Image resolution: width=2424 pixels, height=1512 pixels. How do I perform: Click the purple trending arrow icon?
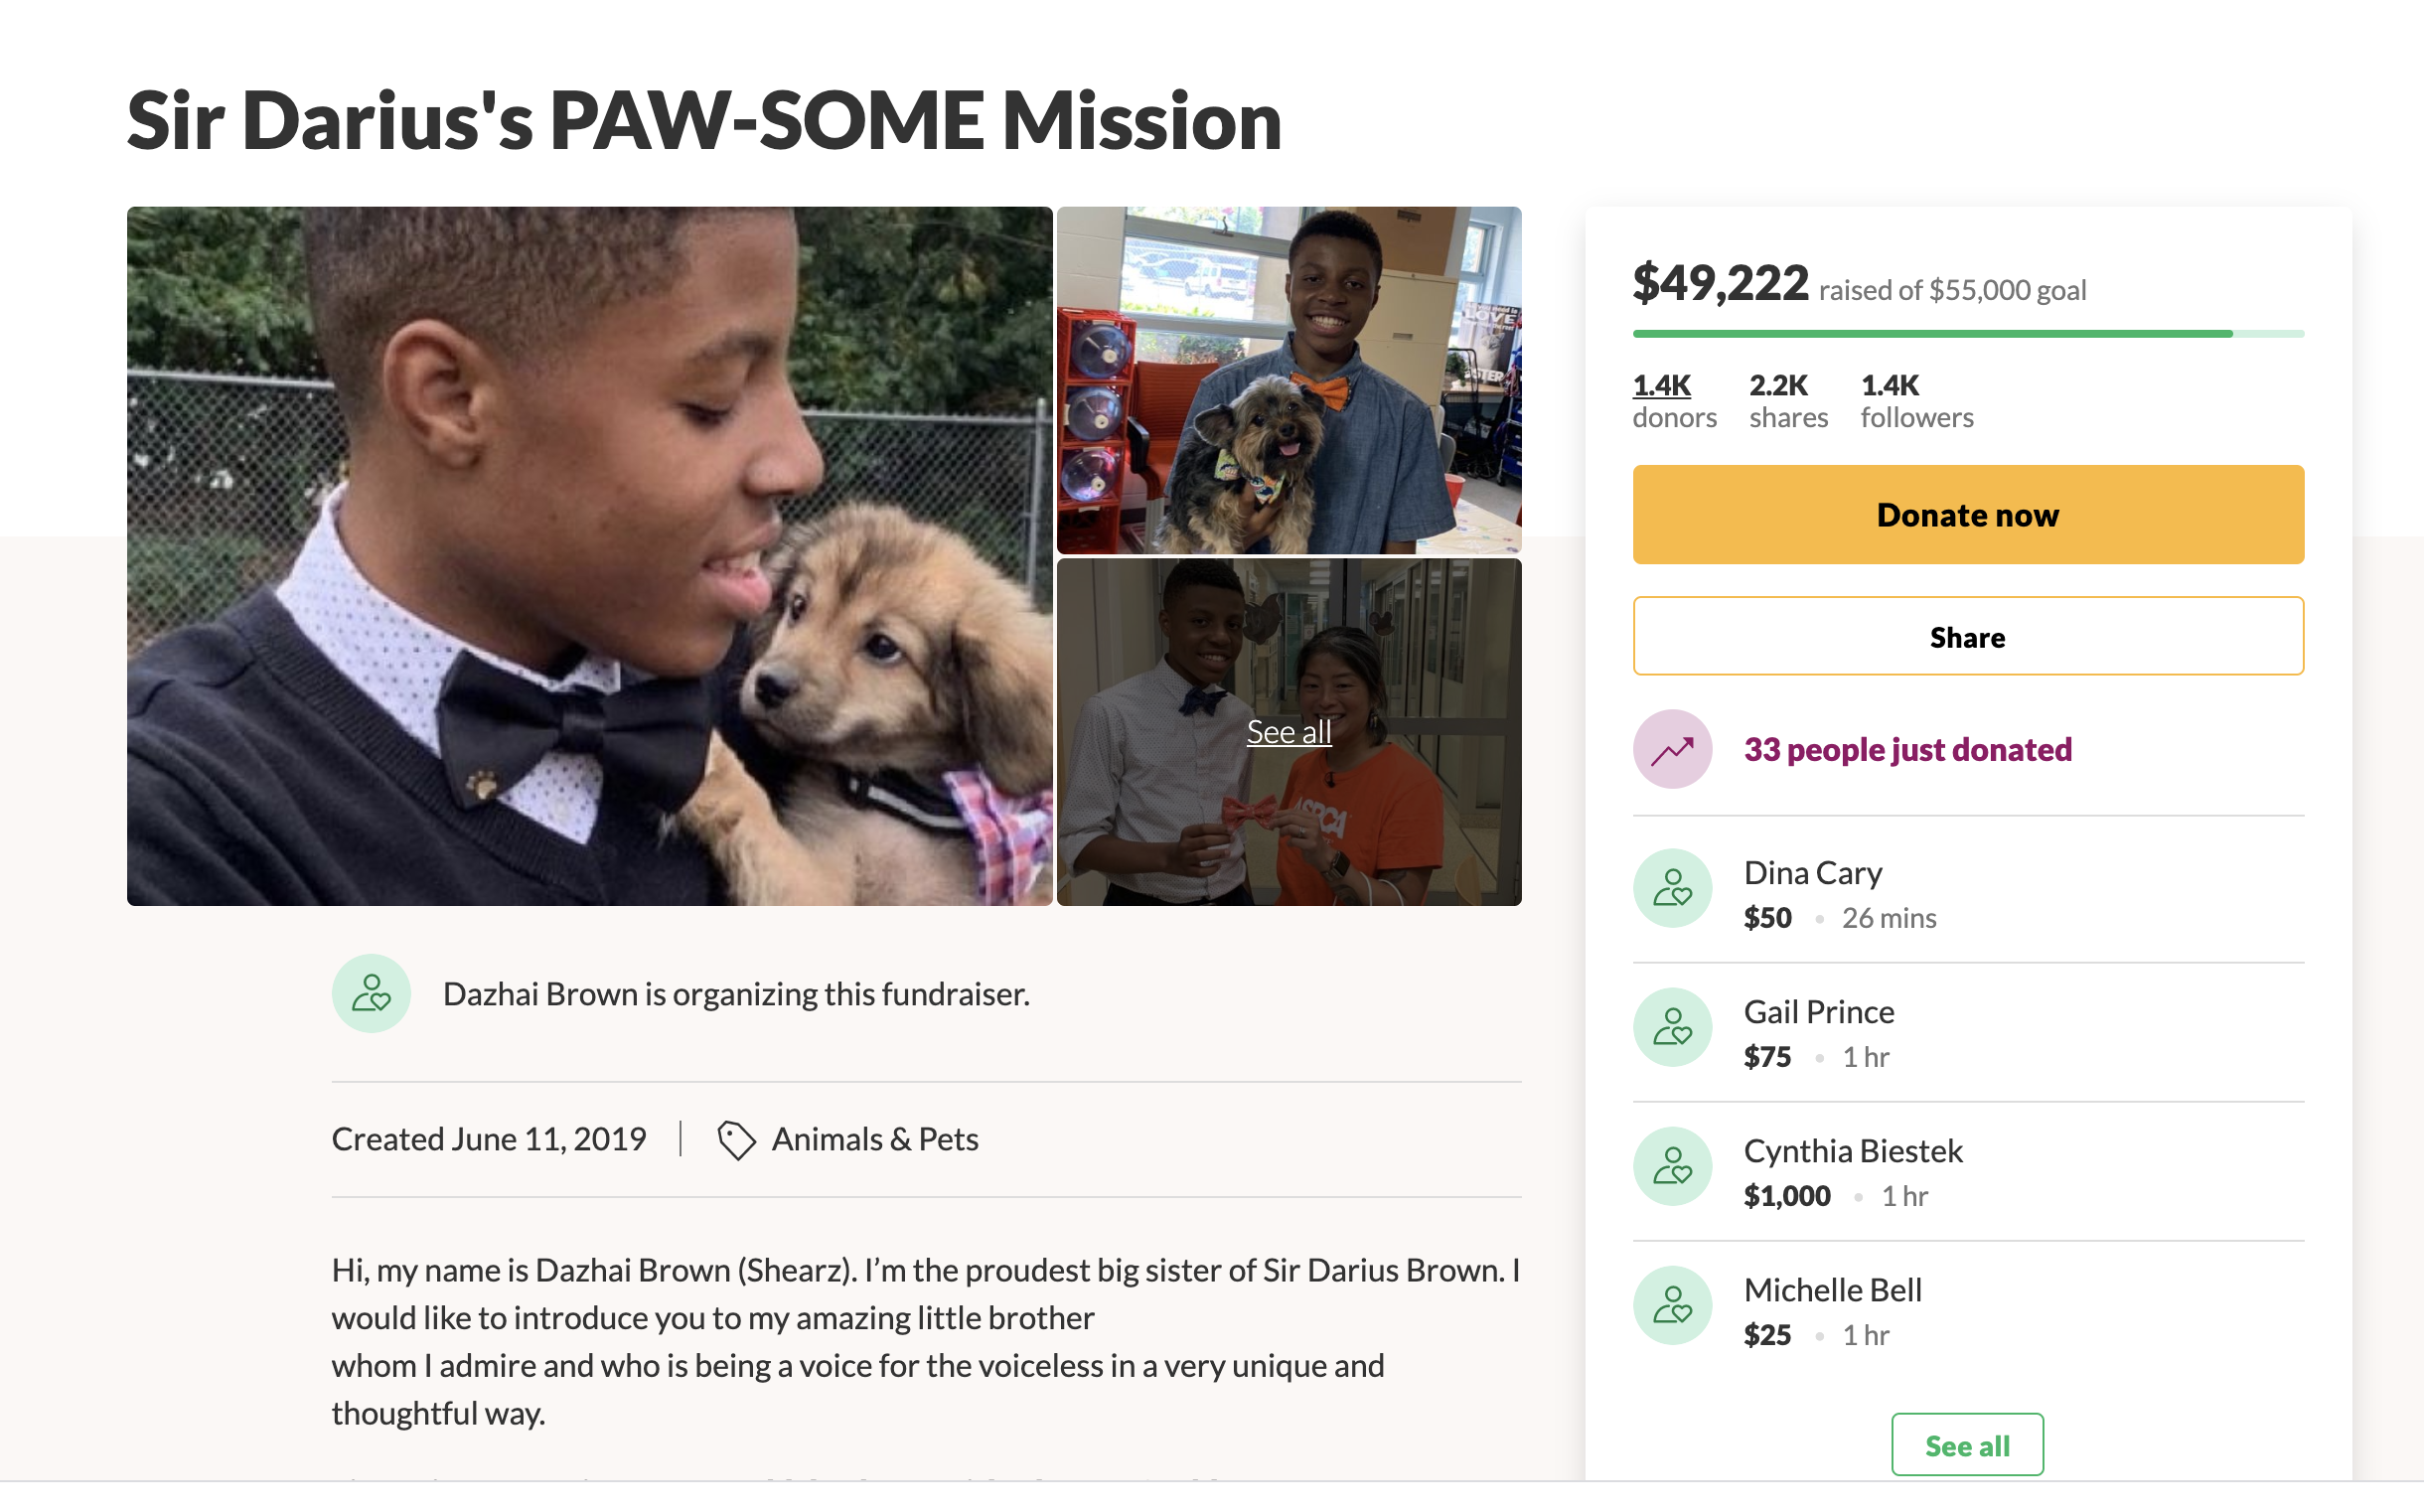click(x=1672, y=749)
